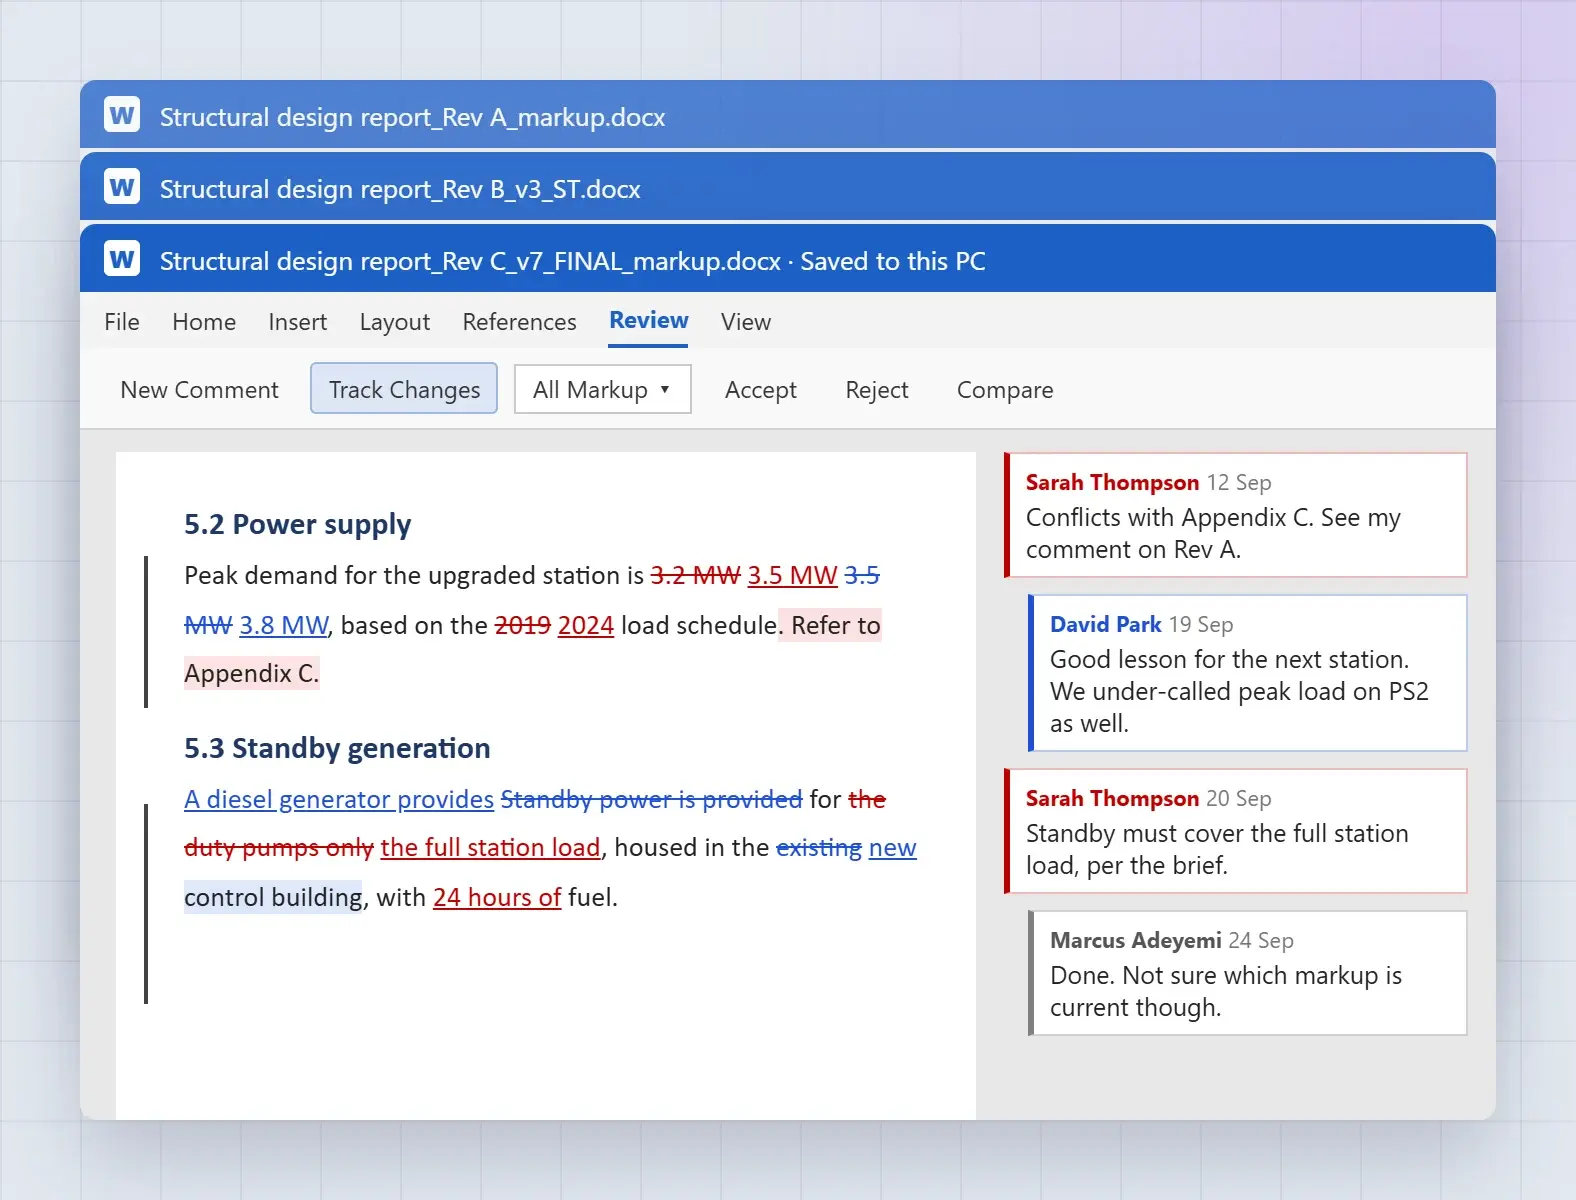Bring Rev B_v3_ST.docx window to front

click(x=788, y=187)
